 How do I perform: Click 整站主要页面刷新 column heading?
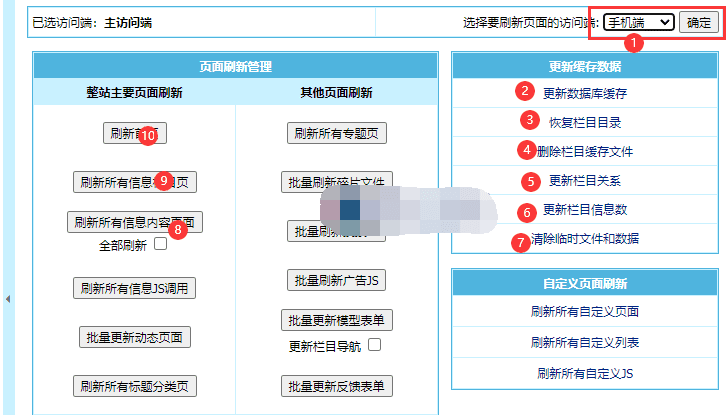[134, 93]
